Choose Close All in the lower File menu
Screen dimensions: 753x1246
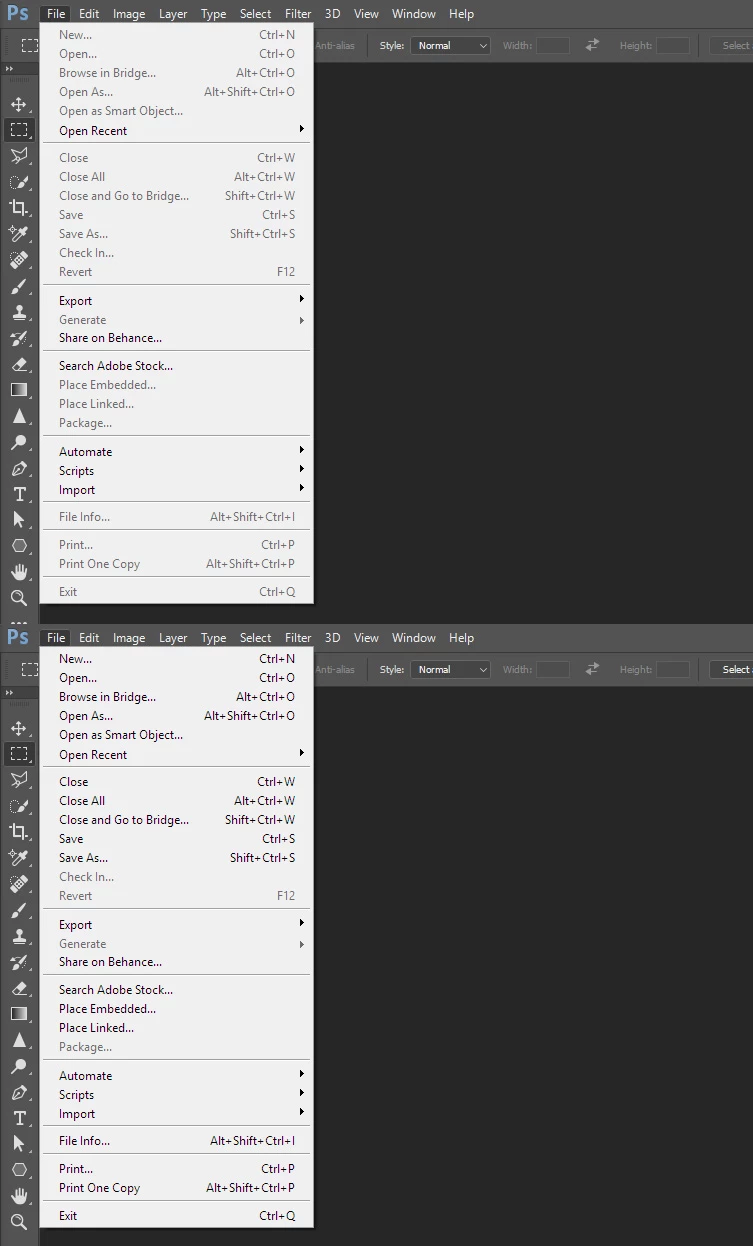tap(176, 801)
